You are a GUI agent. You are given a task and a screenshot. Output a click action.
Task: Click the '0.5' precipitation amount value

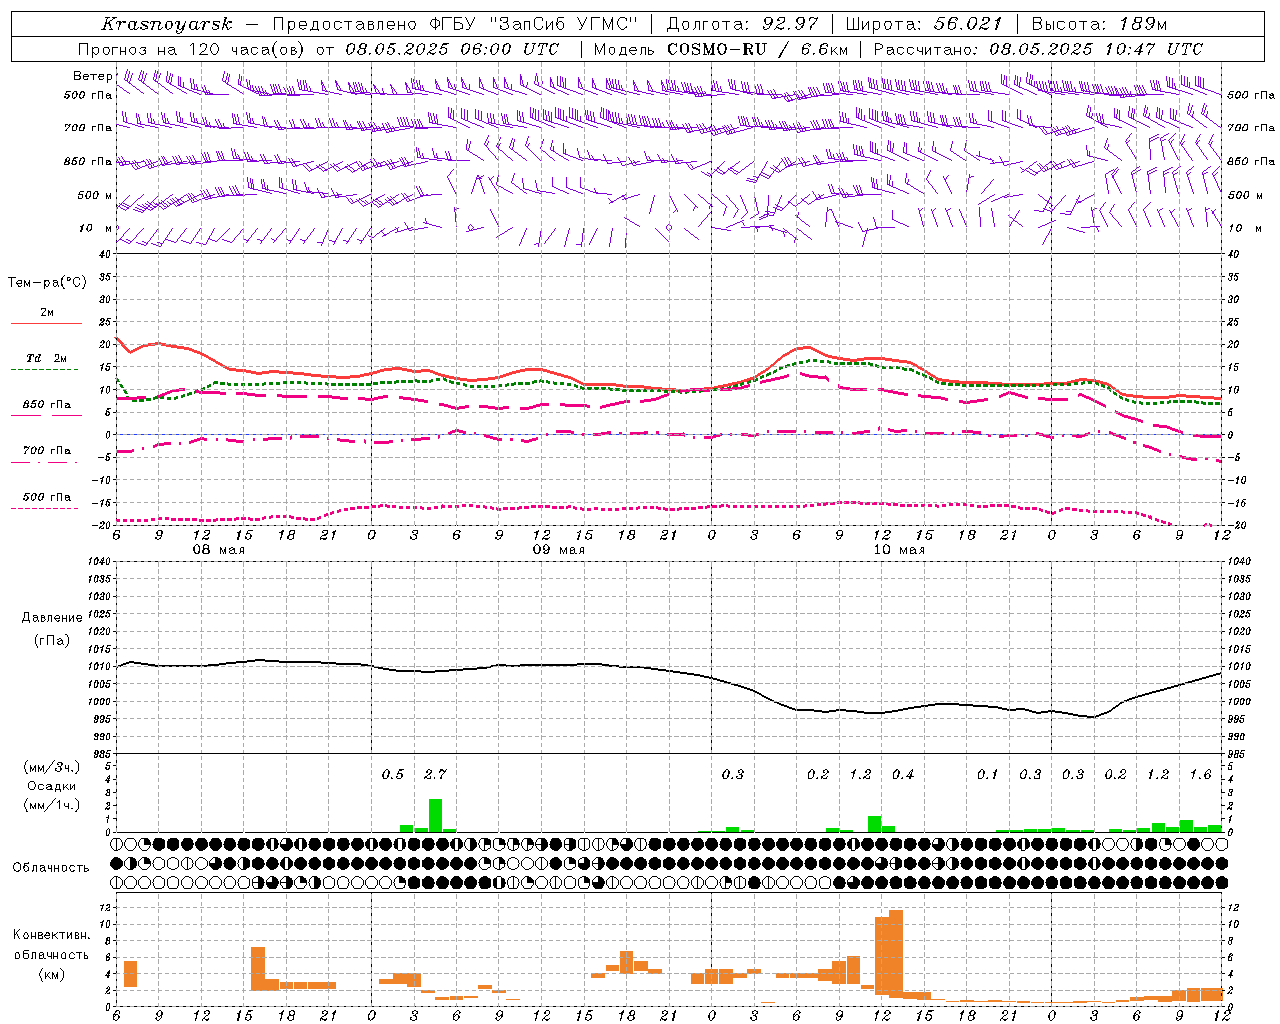coord(393,775)
